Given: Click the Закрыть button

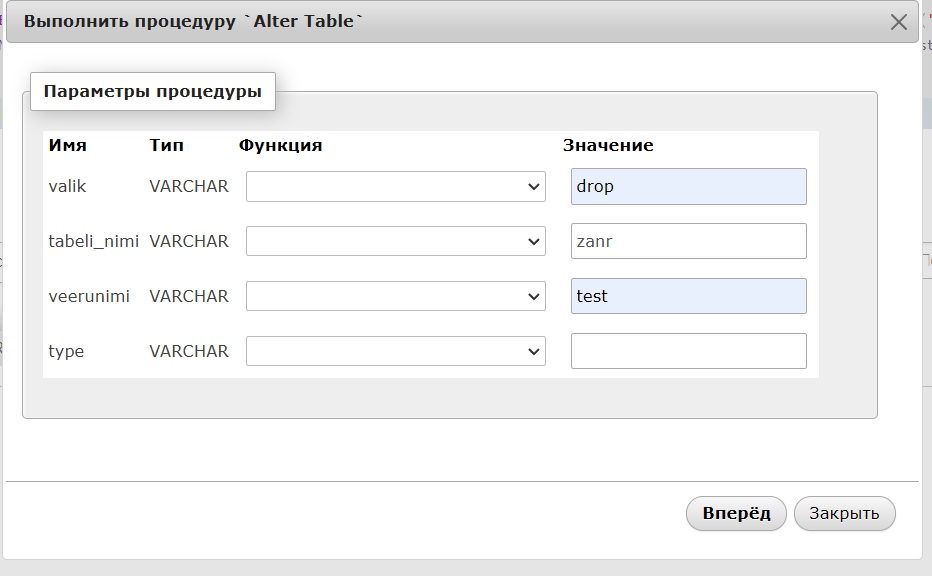Looking at the screenshot, I should (x=844, y=514).
